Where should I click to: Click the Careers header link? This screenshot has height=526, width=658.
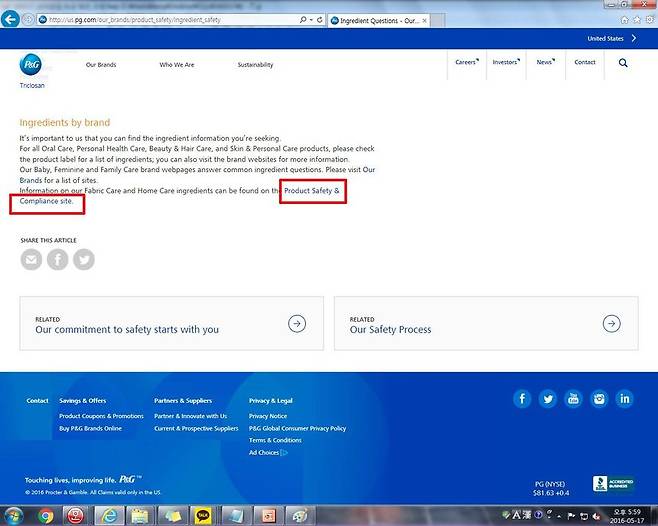[467, 63]
